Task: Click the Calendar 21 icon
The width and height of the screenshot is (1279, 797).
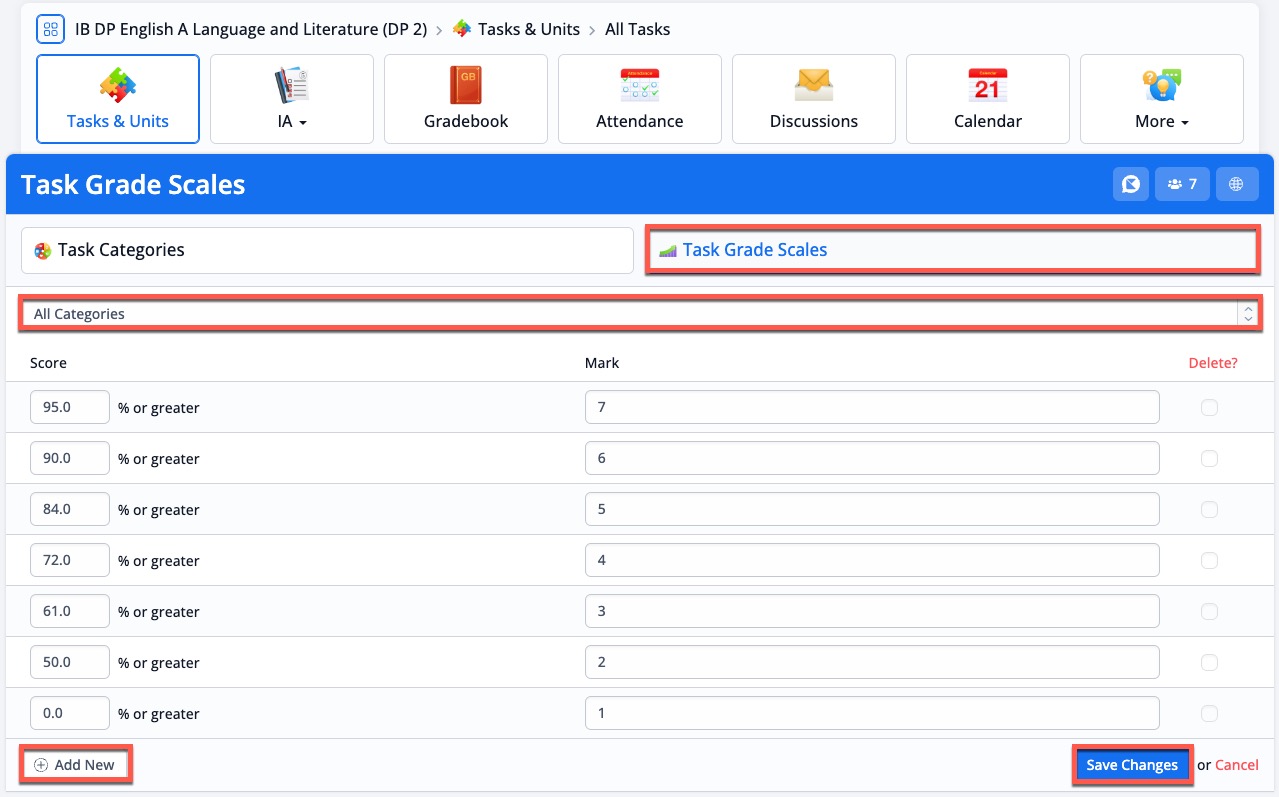Action: click(988, 86)
